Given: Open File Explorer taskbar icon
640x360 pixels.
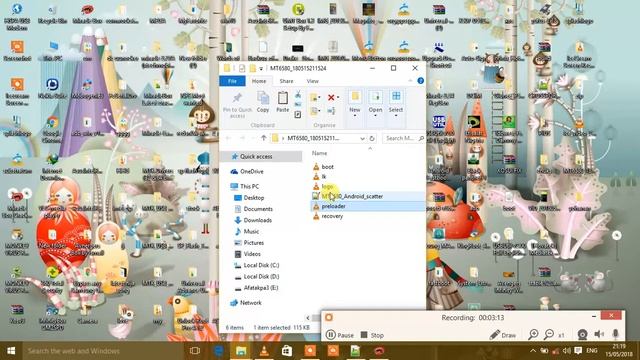Looking at the screenshot, I should tap(241, 351).
